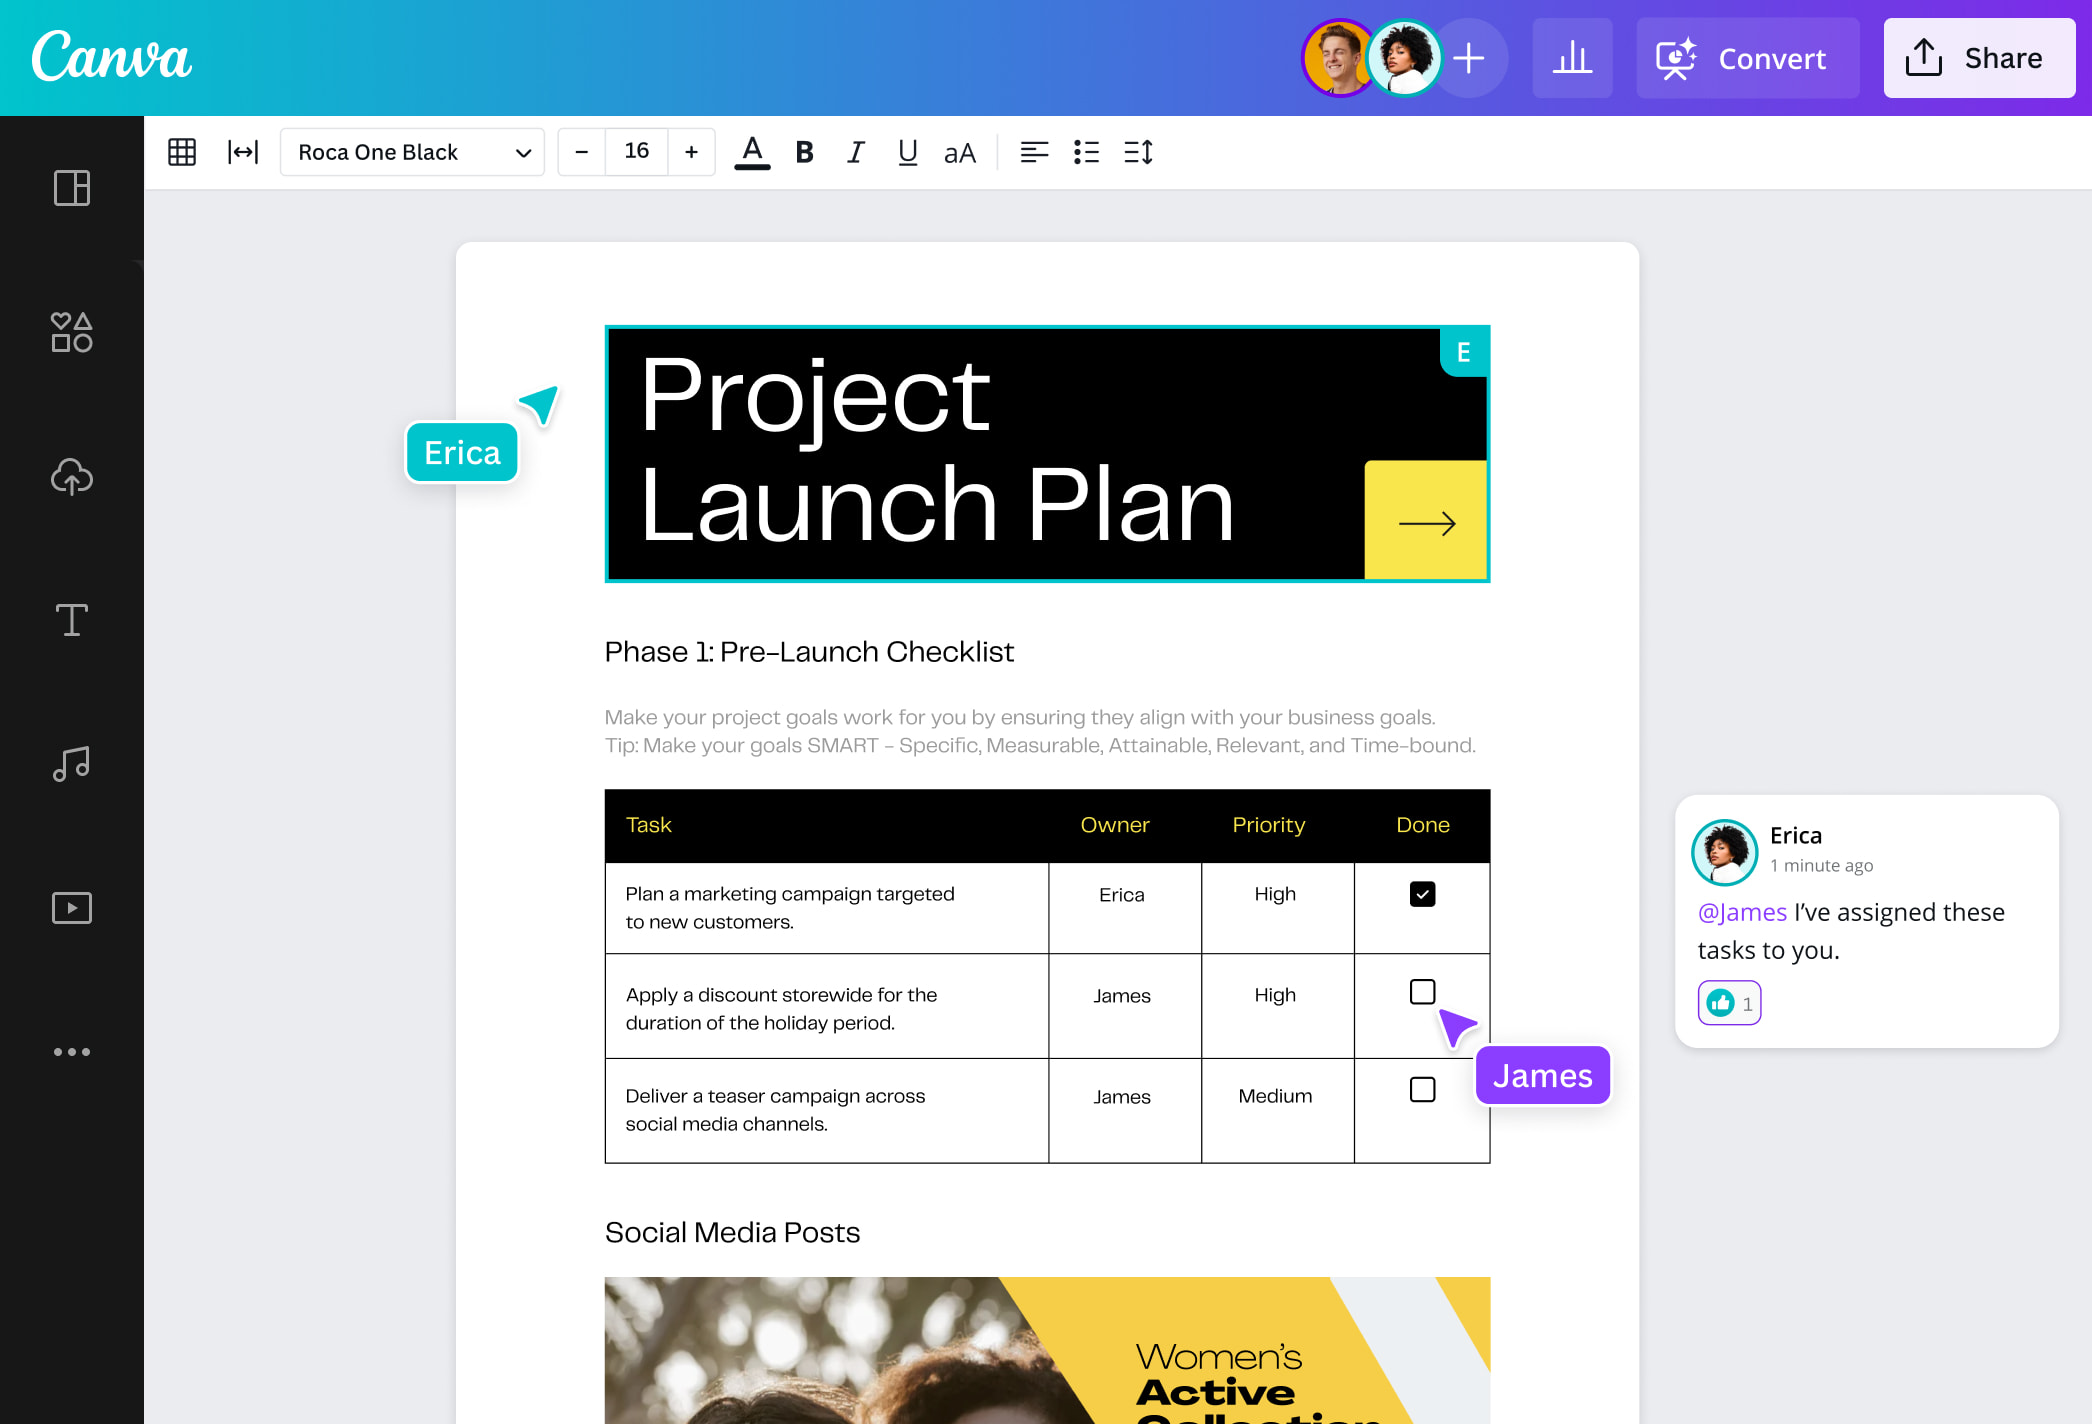The height and width of the screenshot is (1424, 2092).
Task: Open the line spacing control
Action: (1137, 152)
